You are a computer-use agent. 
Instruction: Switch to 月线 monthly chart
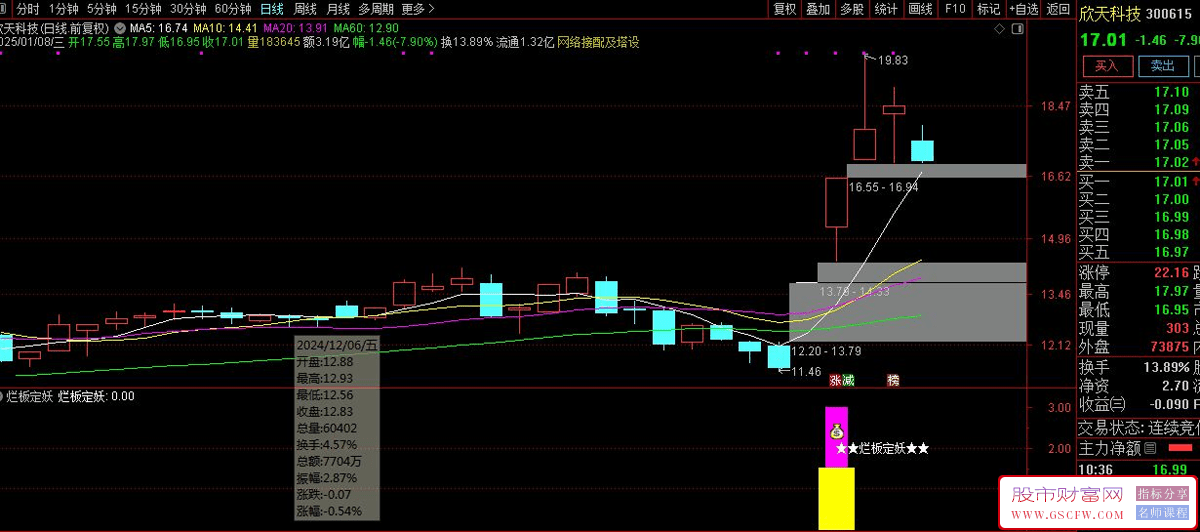[338, 9]
